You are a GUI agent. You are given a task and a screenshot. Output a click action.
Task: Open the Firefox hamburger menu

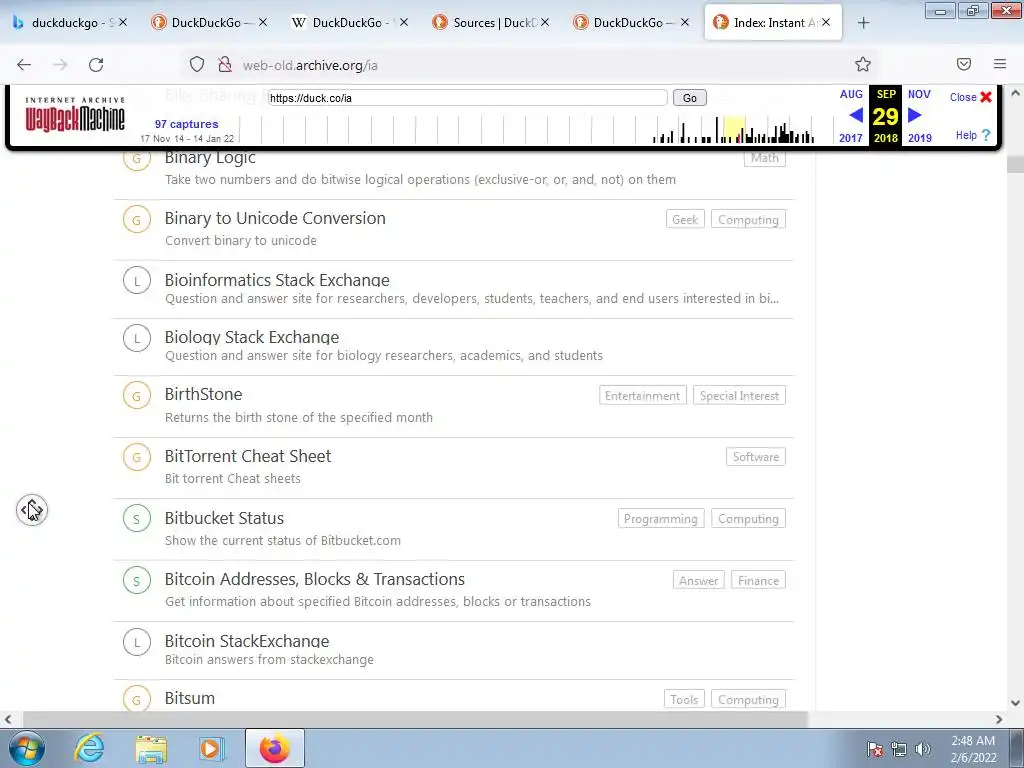tap(1000, 64)
